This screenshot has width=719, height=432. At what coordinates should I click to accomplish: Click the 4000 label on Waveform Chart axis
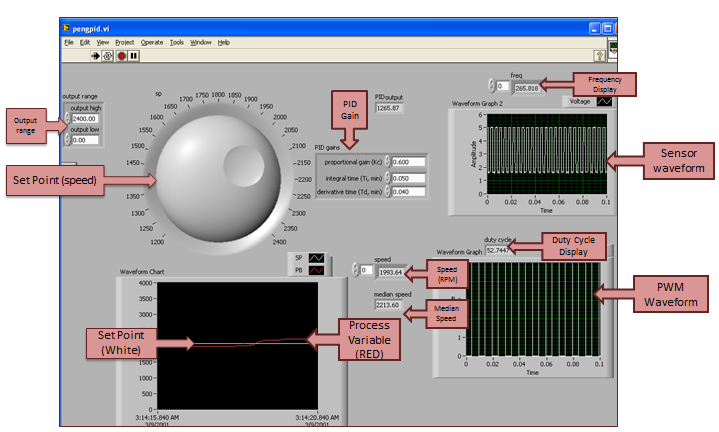(x=145, y=283)
